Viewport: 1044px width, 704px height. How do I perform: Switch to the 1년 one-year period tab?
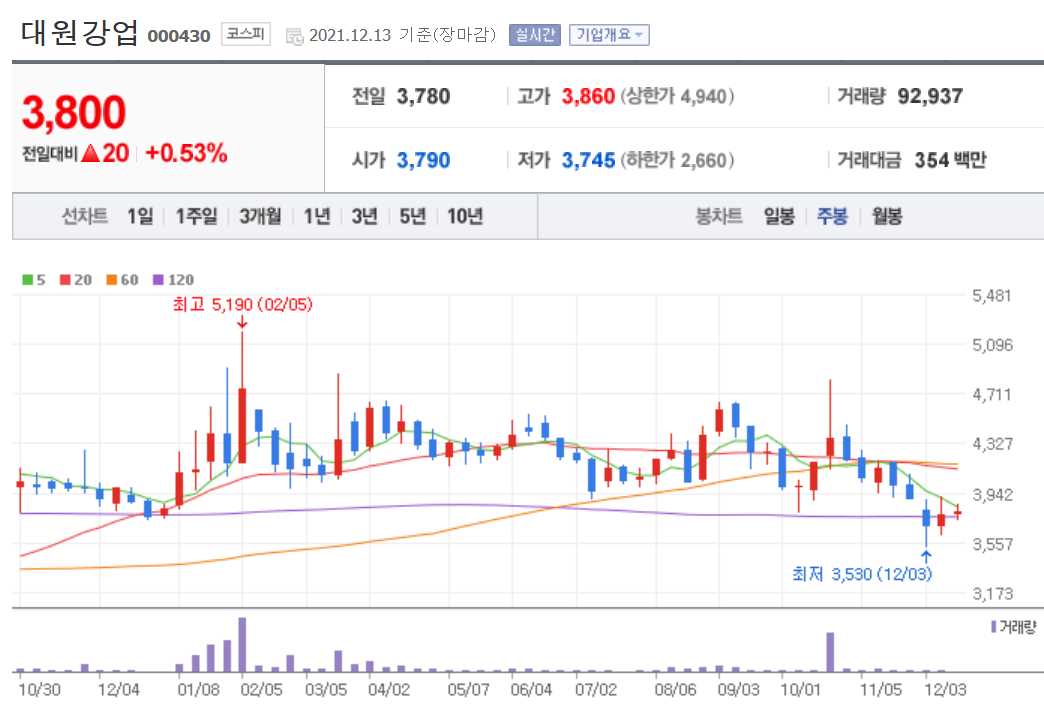[x=315, y=215]
